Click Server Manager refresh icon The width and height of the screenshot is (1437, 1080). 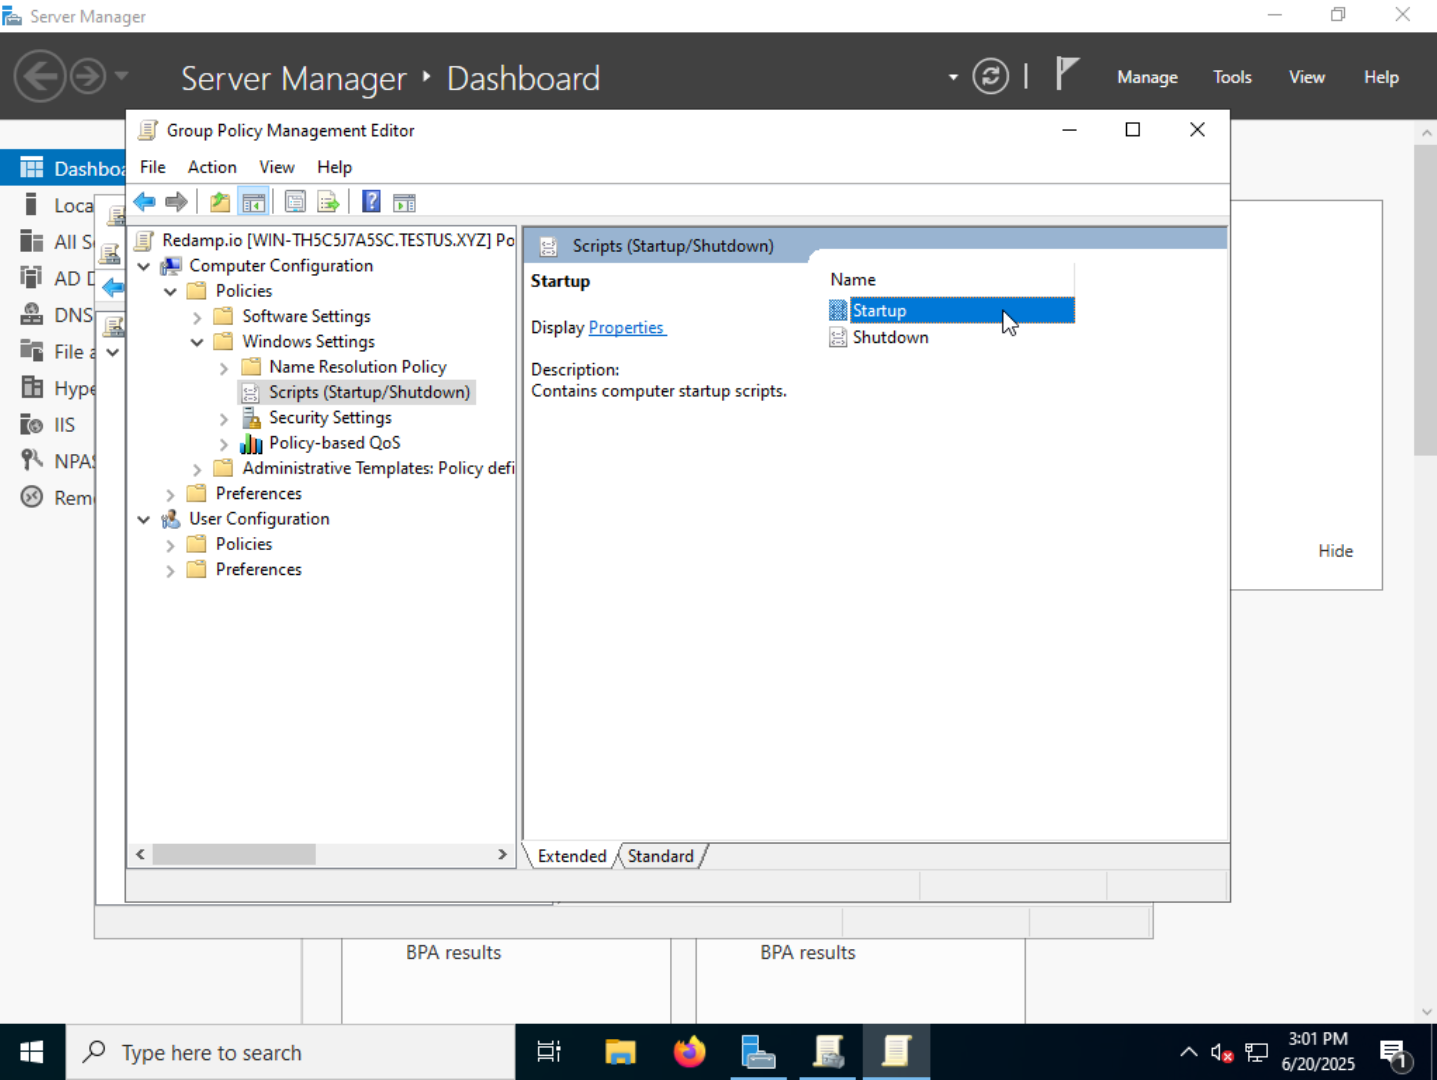coord(990,76)
